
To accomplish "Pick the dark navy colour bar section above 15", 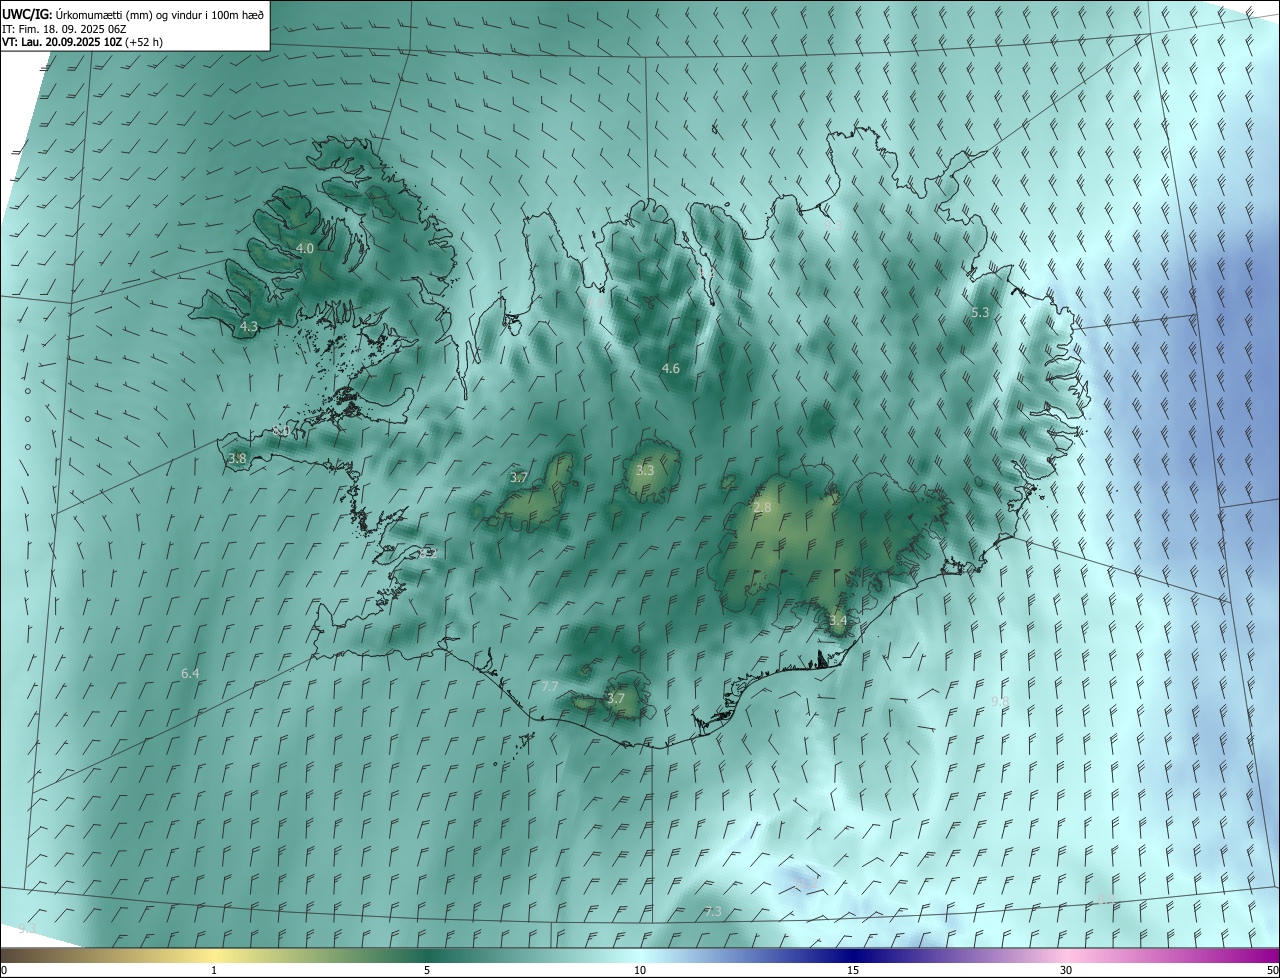I will coord(853,956).
